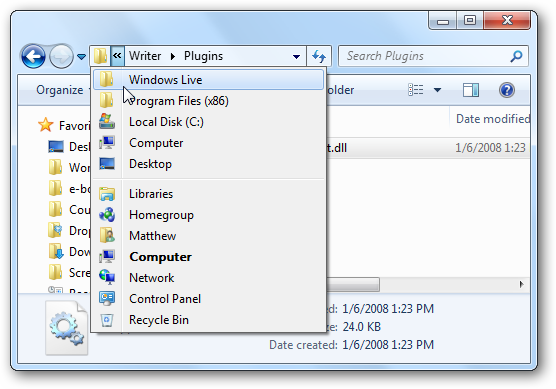Click the Plugins breadcrumb segment
This screenshot has width=556, height=389.
click(203, 56)
